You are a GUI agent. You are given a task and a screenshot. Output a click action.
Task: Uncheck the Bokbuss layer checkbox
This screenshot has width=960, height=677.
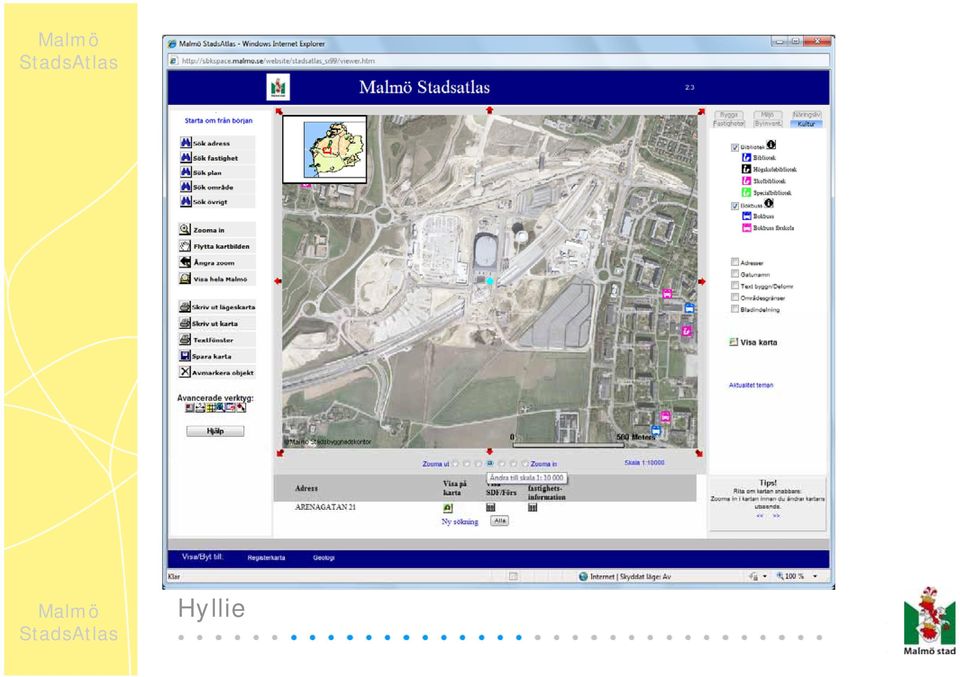coord(735,206)
